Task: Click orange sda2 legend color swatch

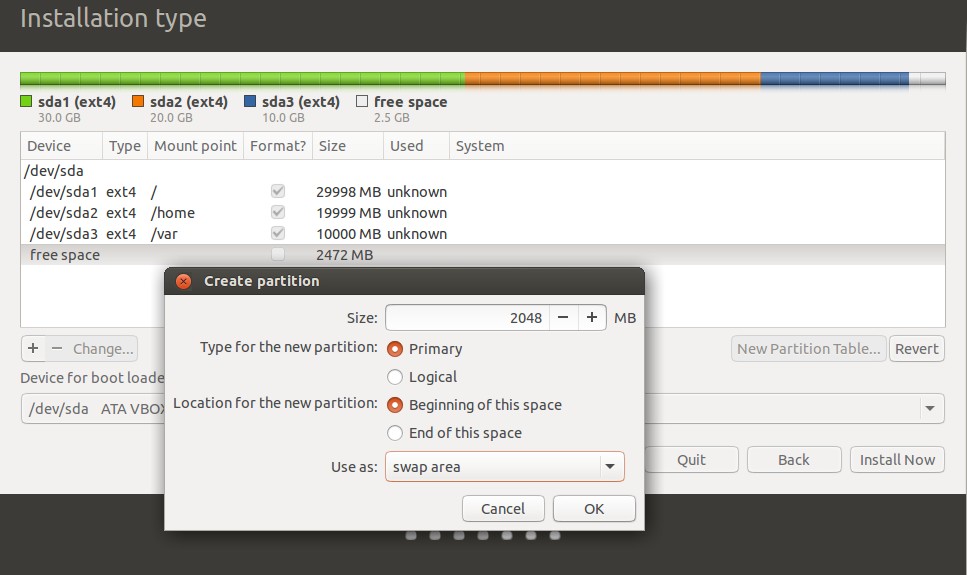Action: point(138,101)
